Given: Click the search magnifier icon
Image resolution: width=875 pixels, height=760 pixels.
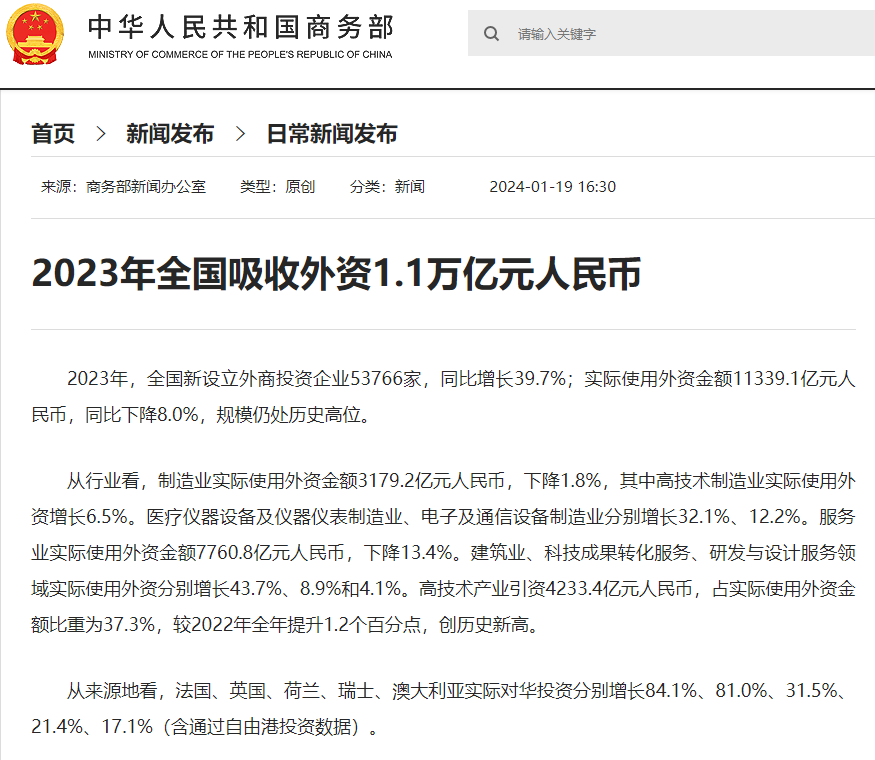Looking at the screenshot, I should (491, 34).
